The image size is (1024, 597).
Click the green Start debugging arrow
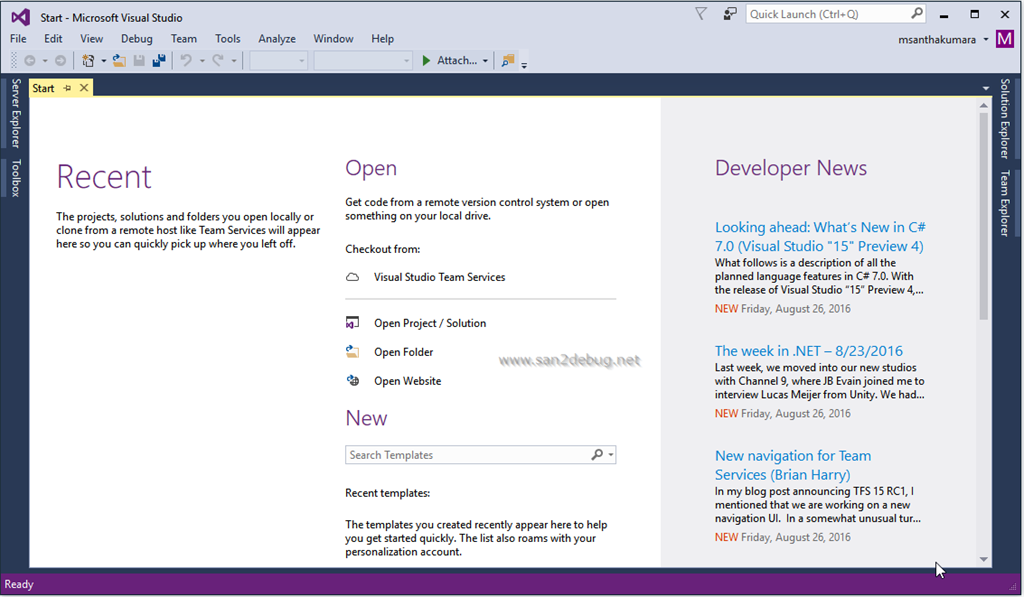coord(426,61)
